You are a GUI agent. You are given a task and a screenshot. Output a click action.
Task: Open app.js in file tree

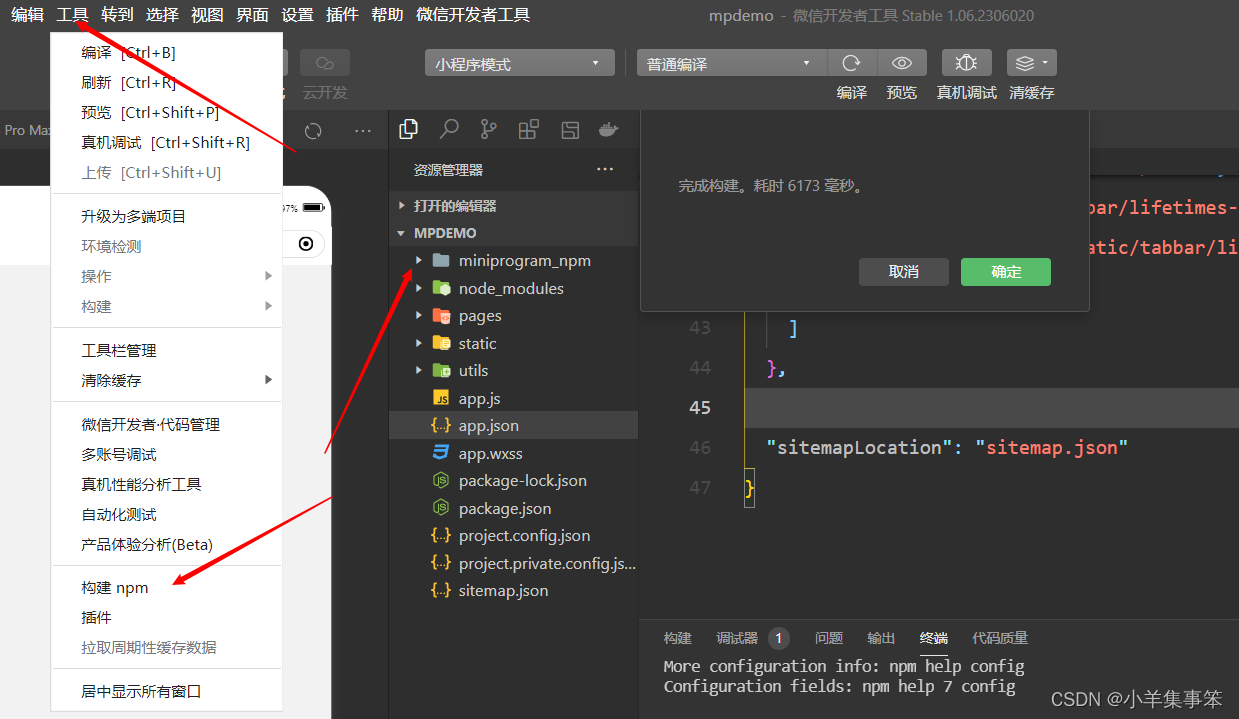pyautogui.click(x=514, y=398)
